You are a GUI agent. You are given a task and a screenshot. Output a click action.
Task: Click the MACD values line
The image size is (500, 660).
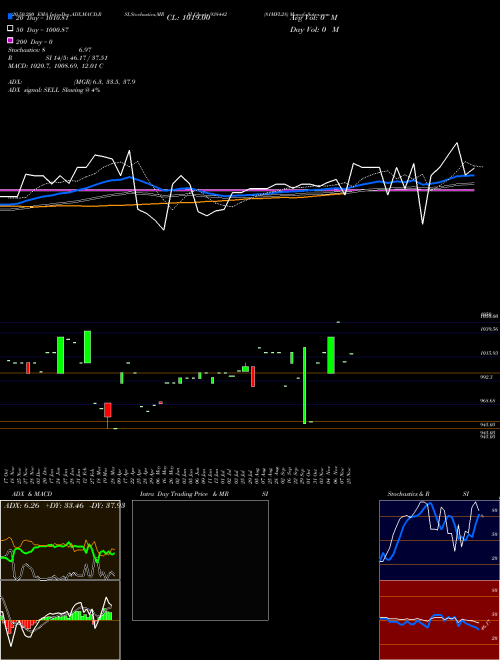(x=56, y=66)
